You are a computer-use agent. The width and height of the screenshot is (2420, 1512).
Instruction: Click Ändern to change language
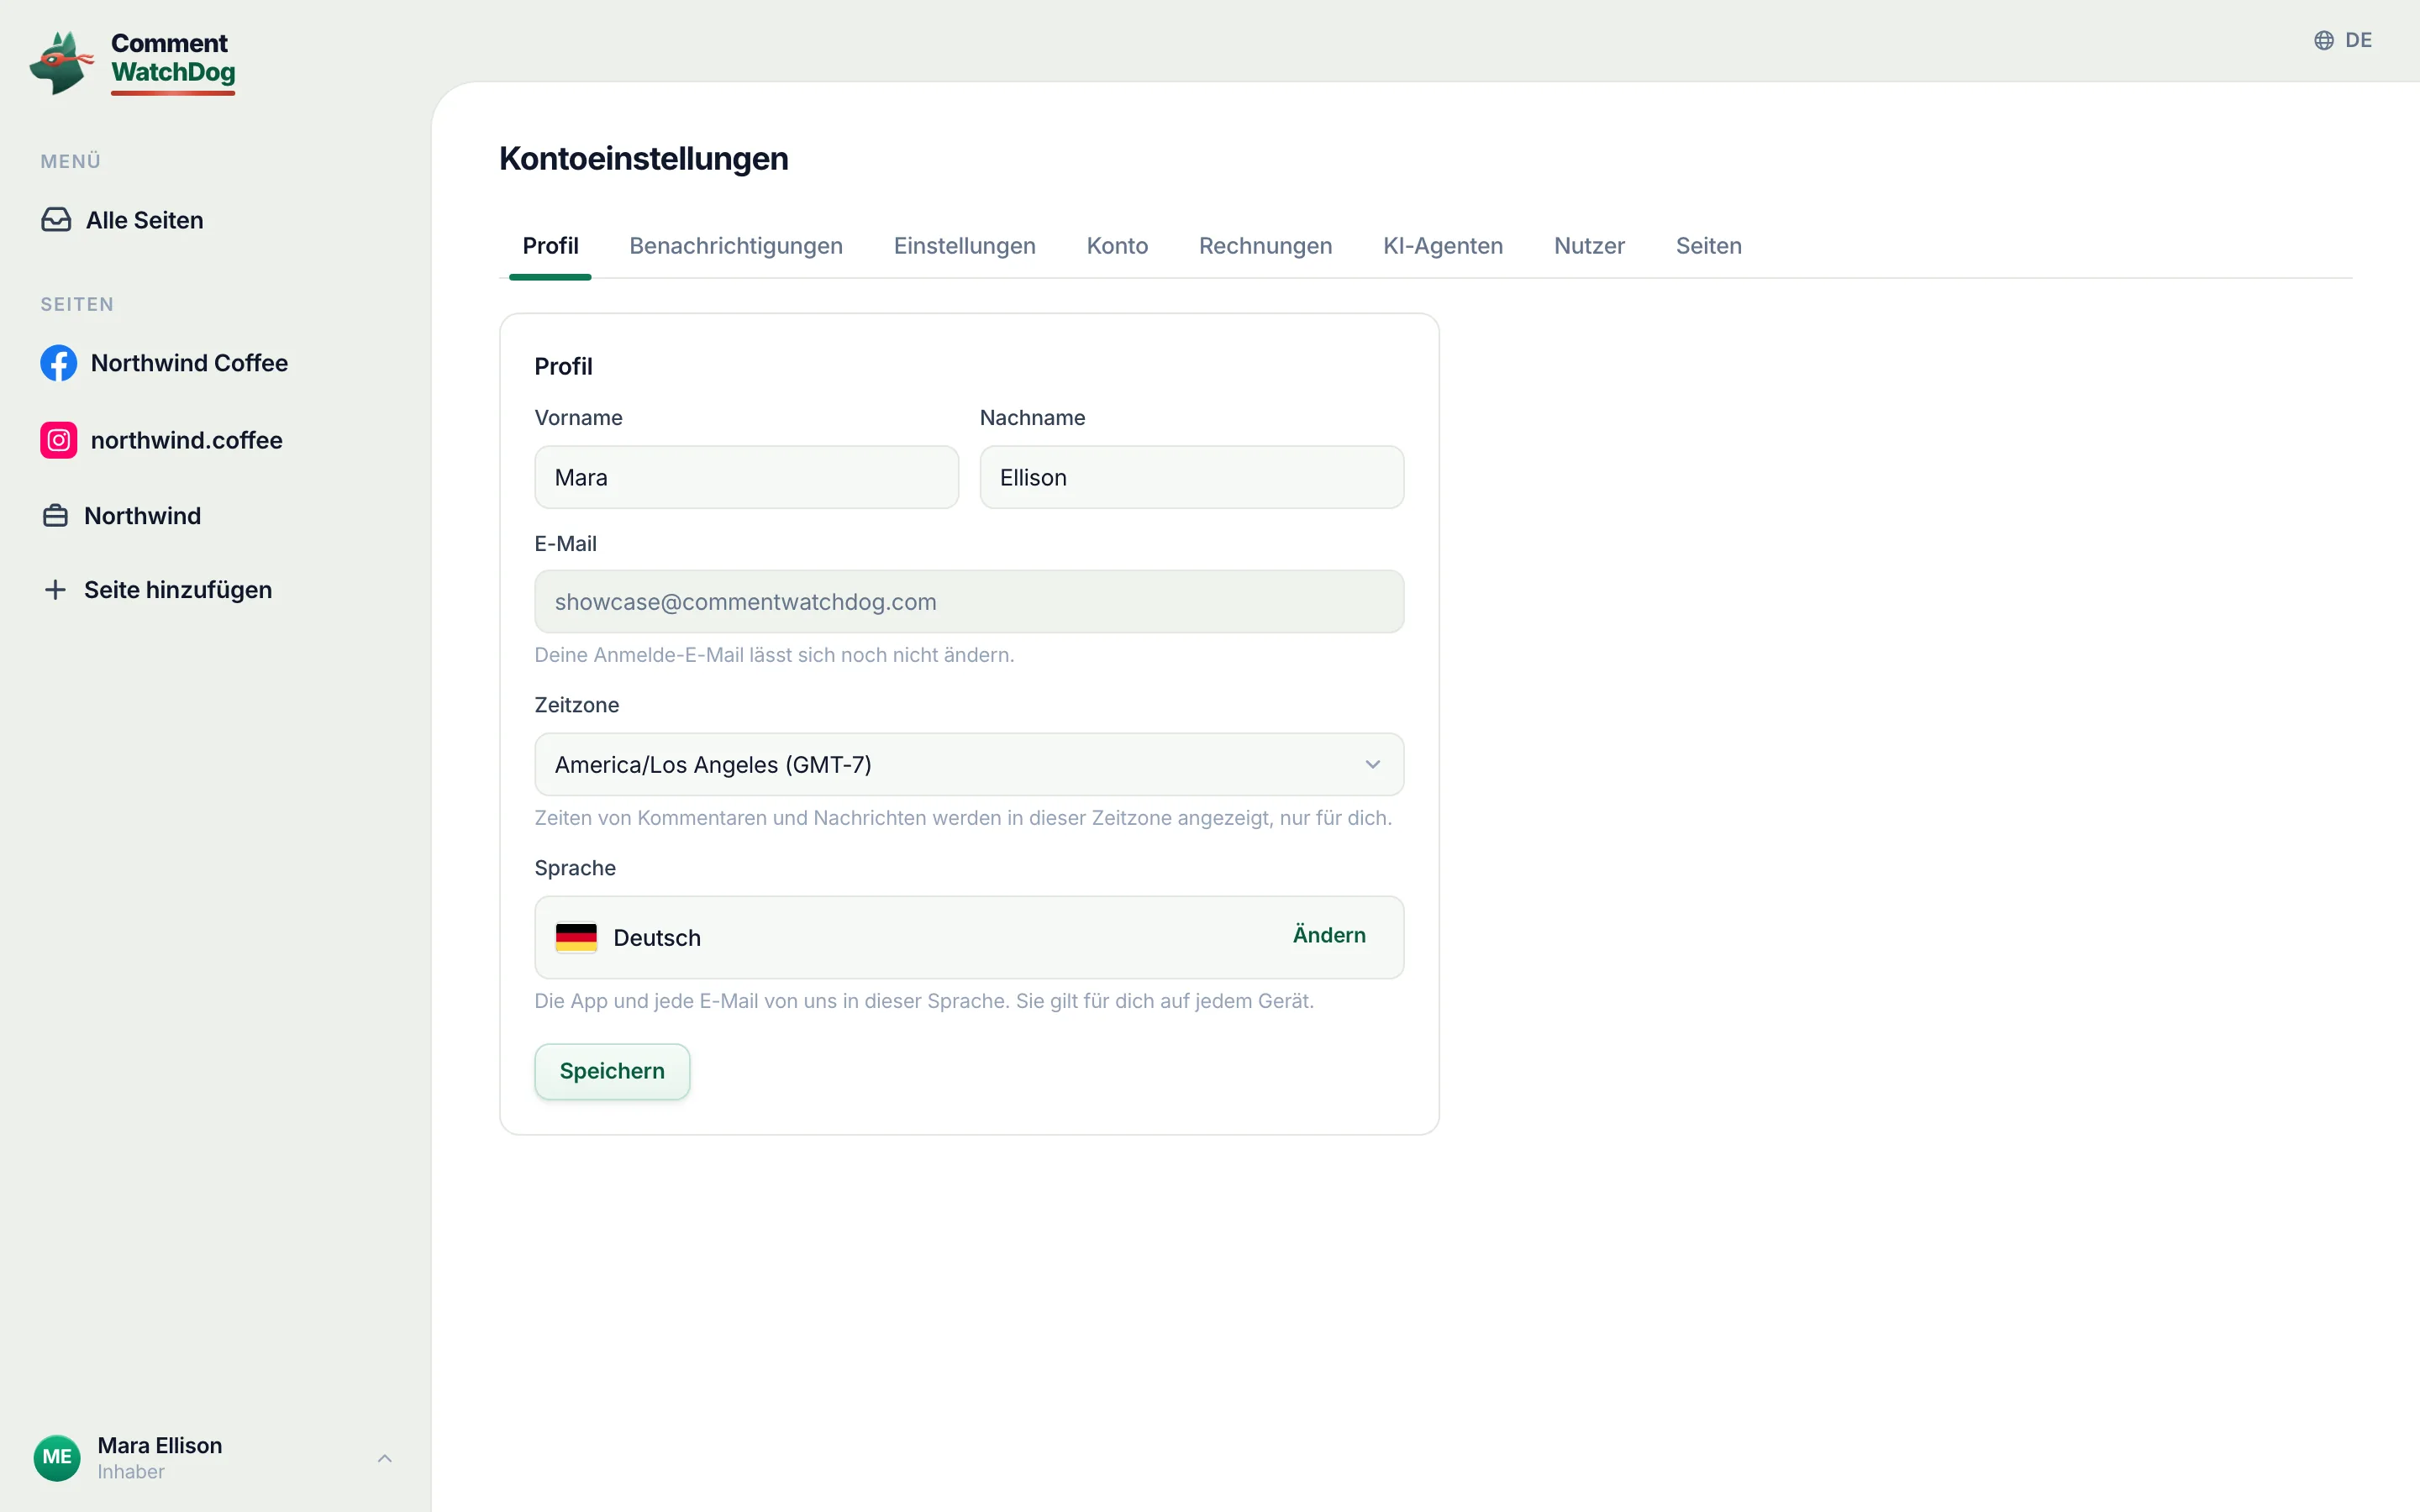tap(1329, 935)
